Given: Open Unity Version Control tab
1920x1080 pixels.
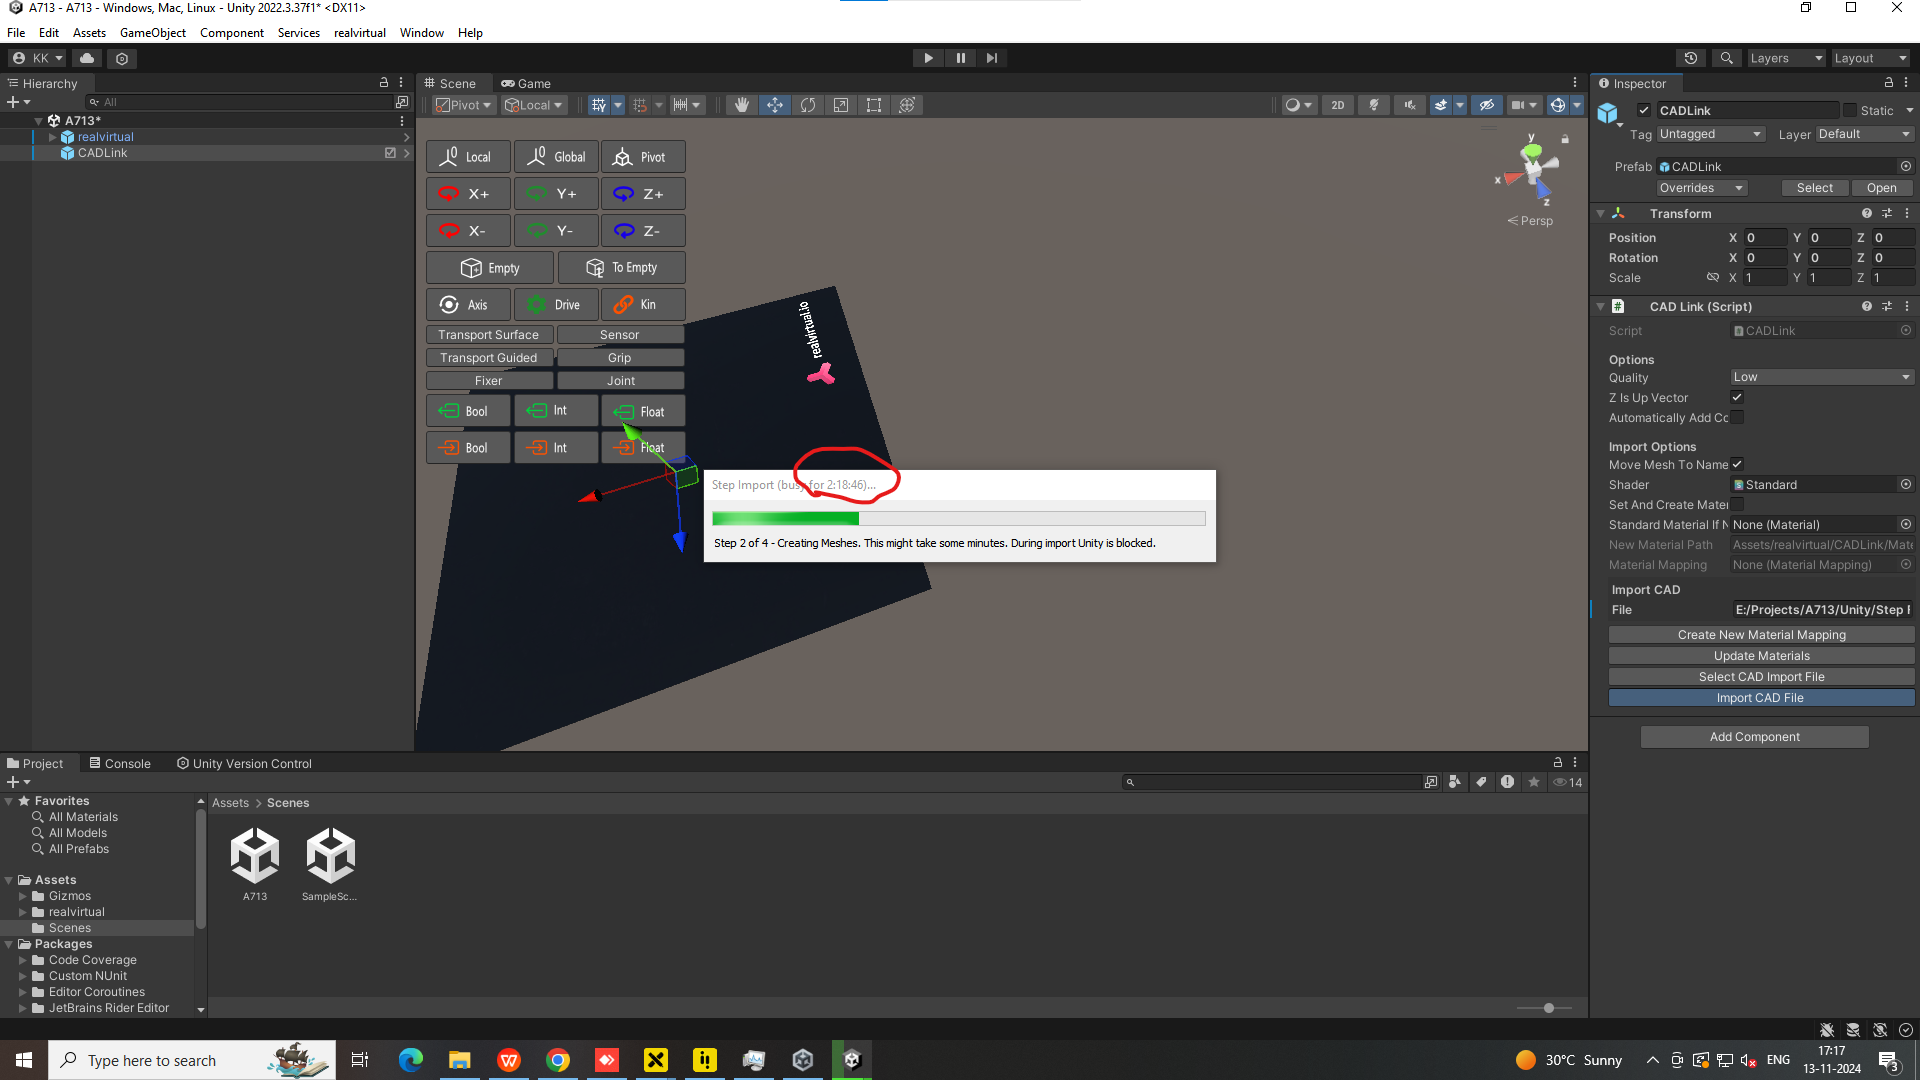Looking at the screenshot, I should (x=244, y=764).
